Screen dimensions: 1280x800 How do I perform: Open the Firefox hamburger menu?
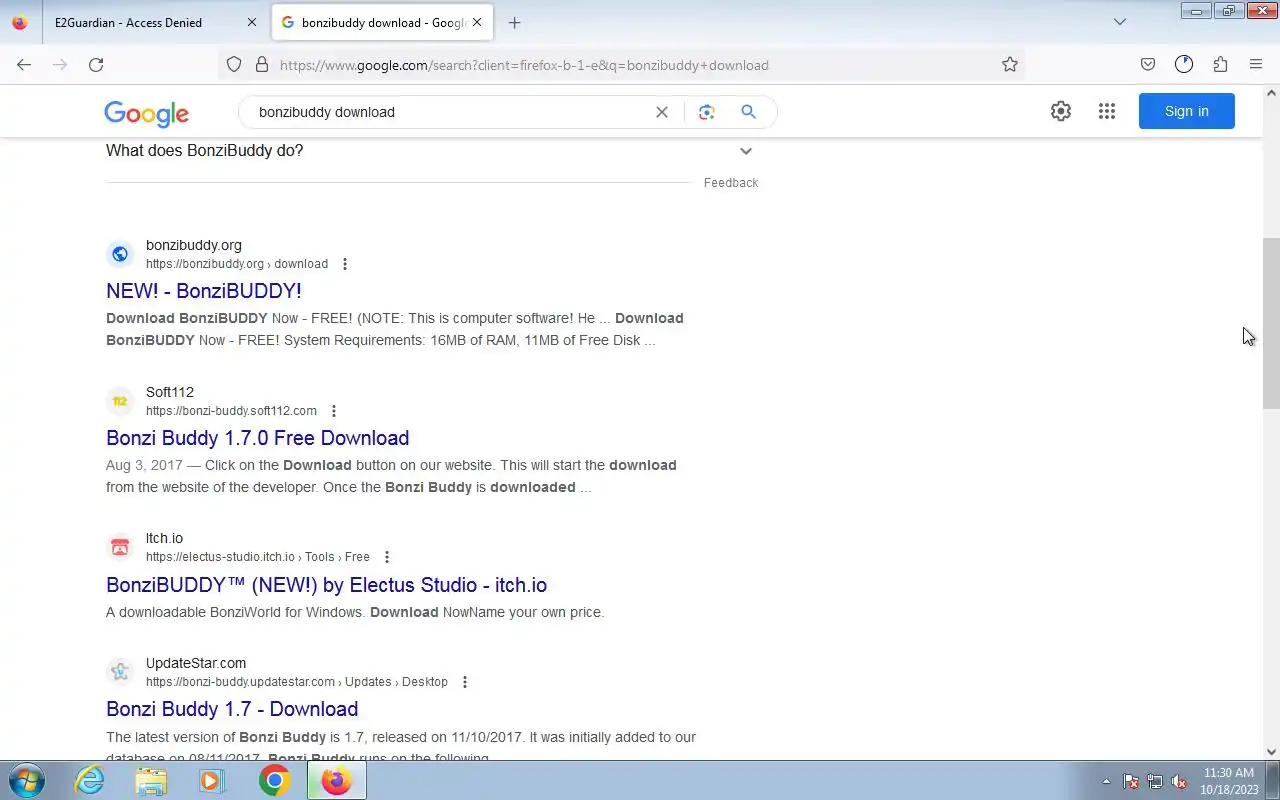click(1256, 65)
